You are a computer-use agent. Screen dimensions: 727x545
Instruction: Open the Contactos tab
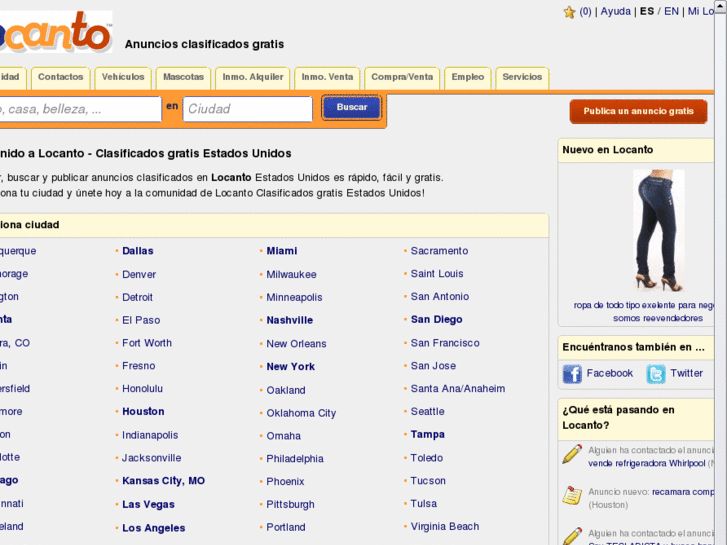(x=60, y=77)
